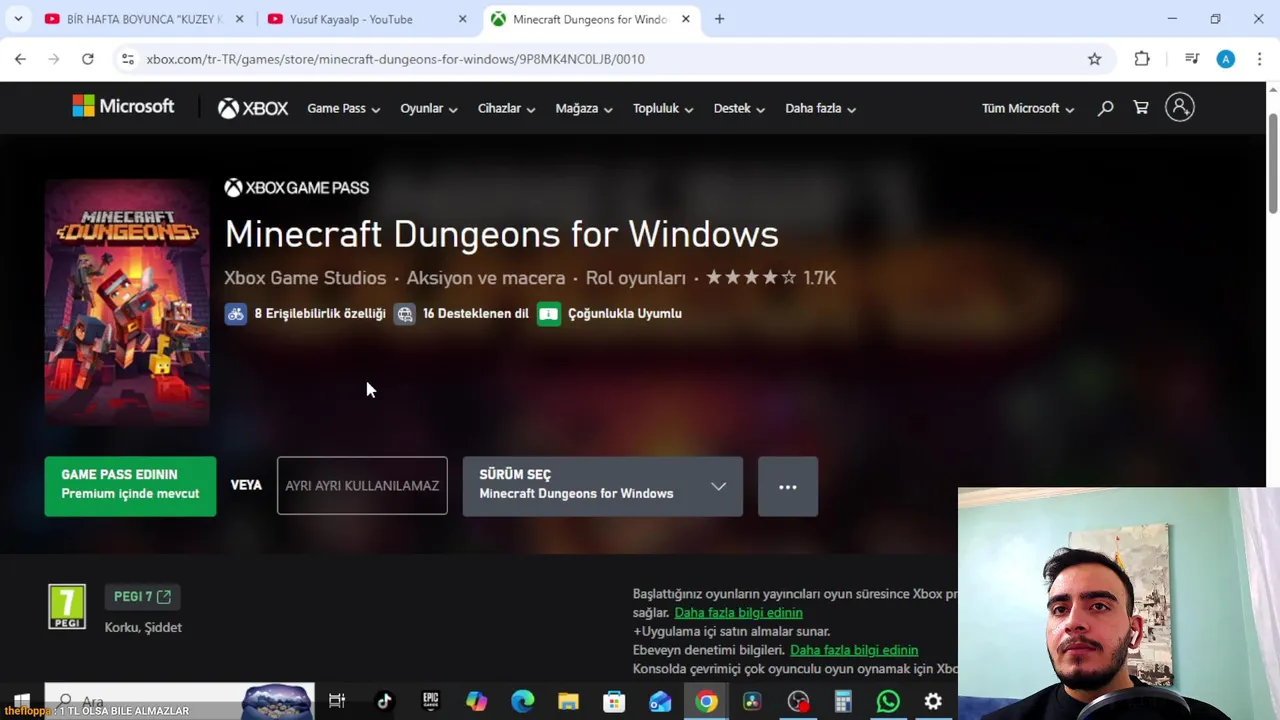Click the Xbox Game Studios publisher link
This screenshot has width=1280, height=720.
305,278
